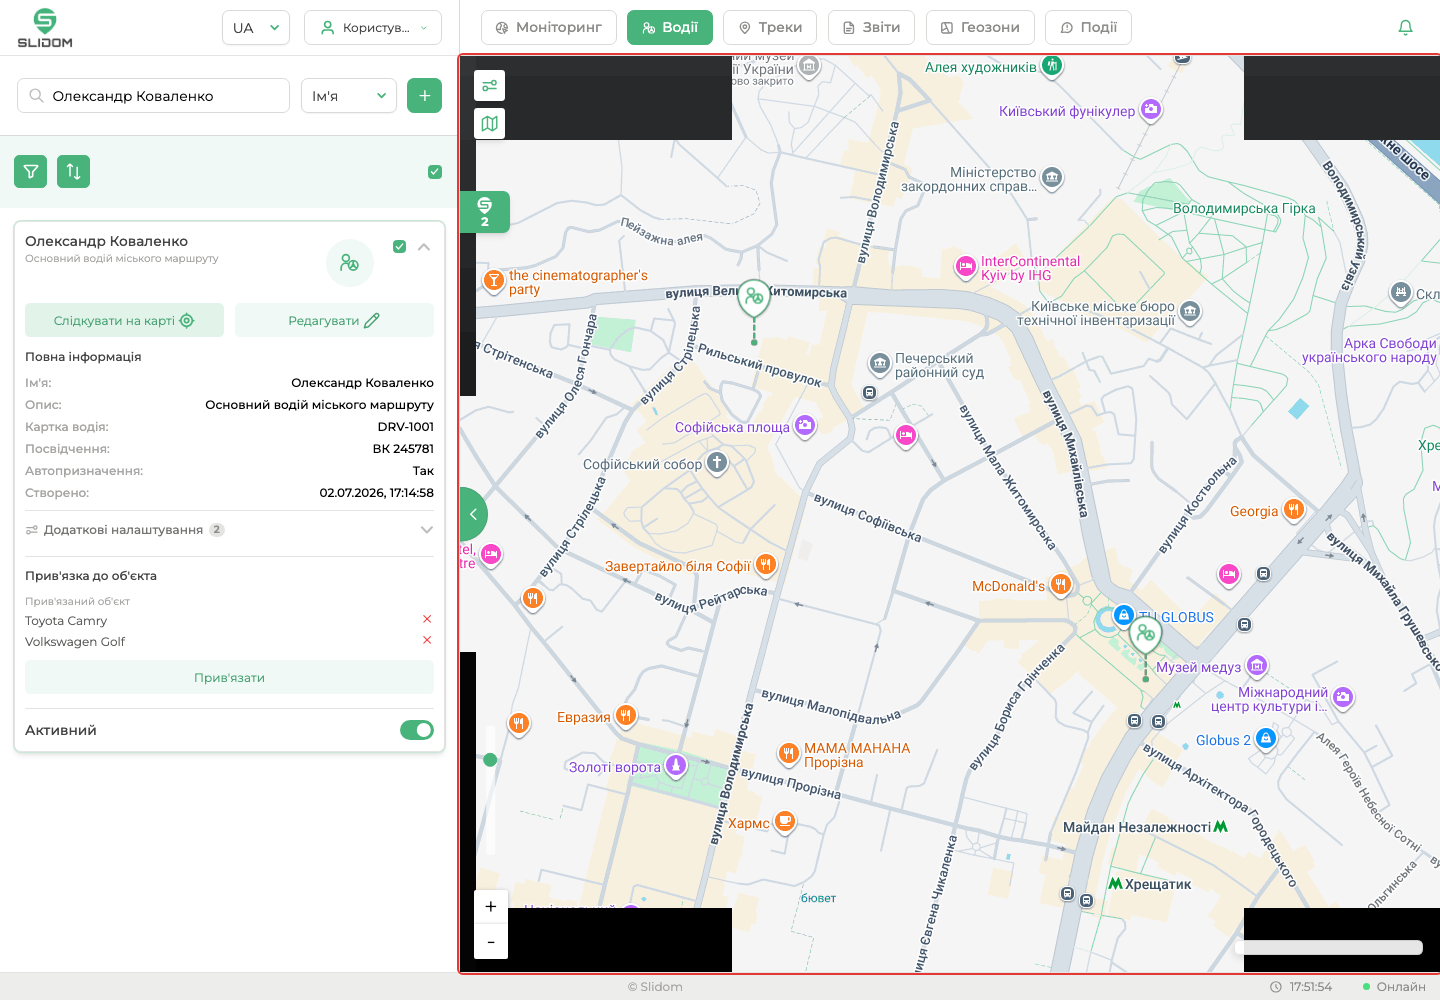
Task: Click Музей медуз map pin
Action: 1257,665
